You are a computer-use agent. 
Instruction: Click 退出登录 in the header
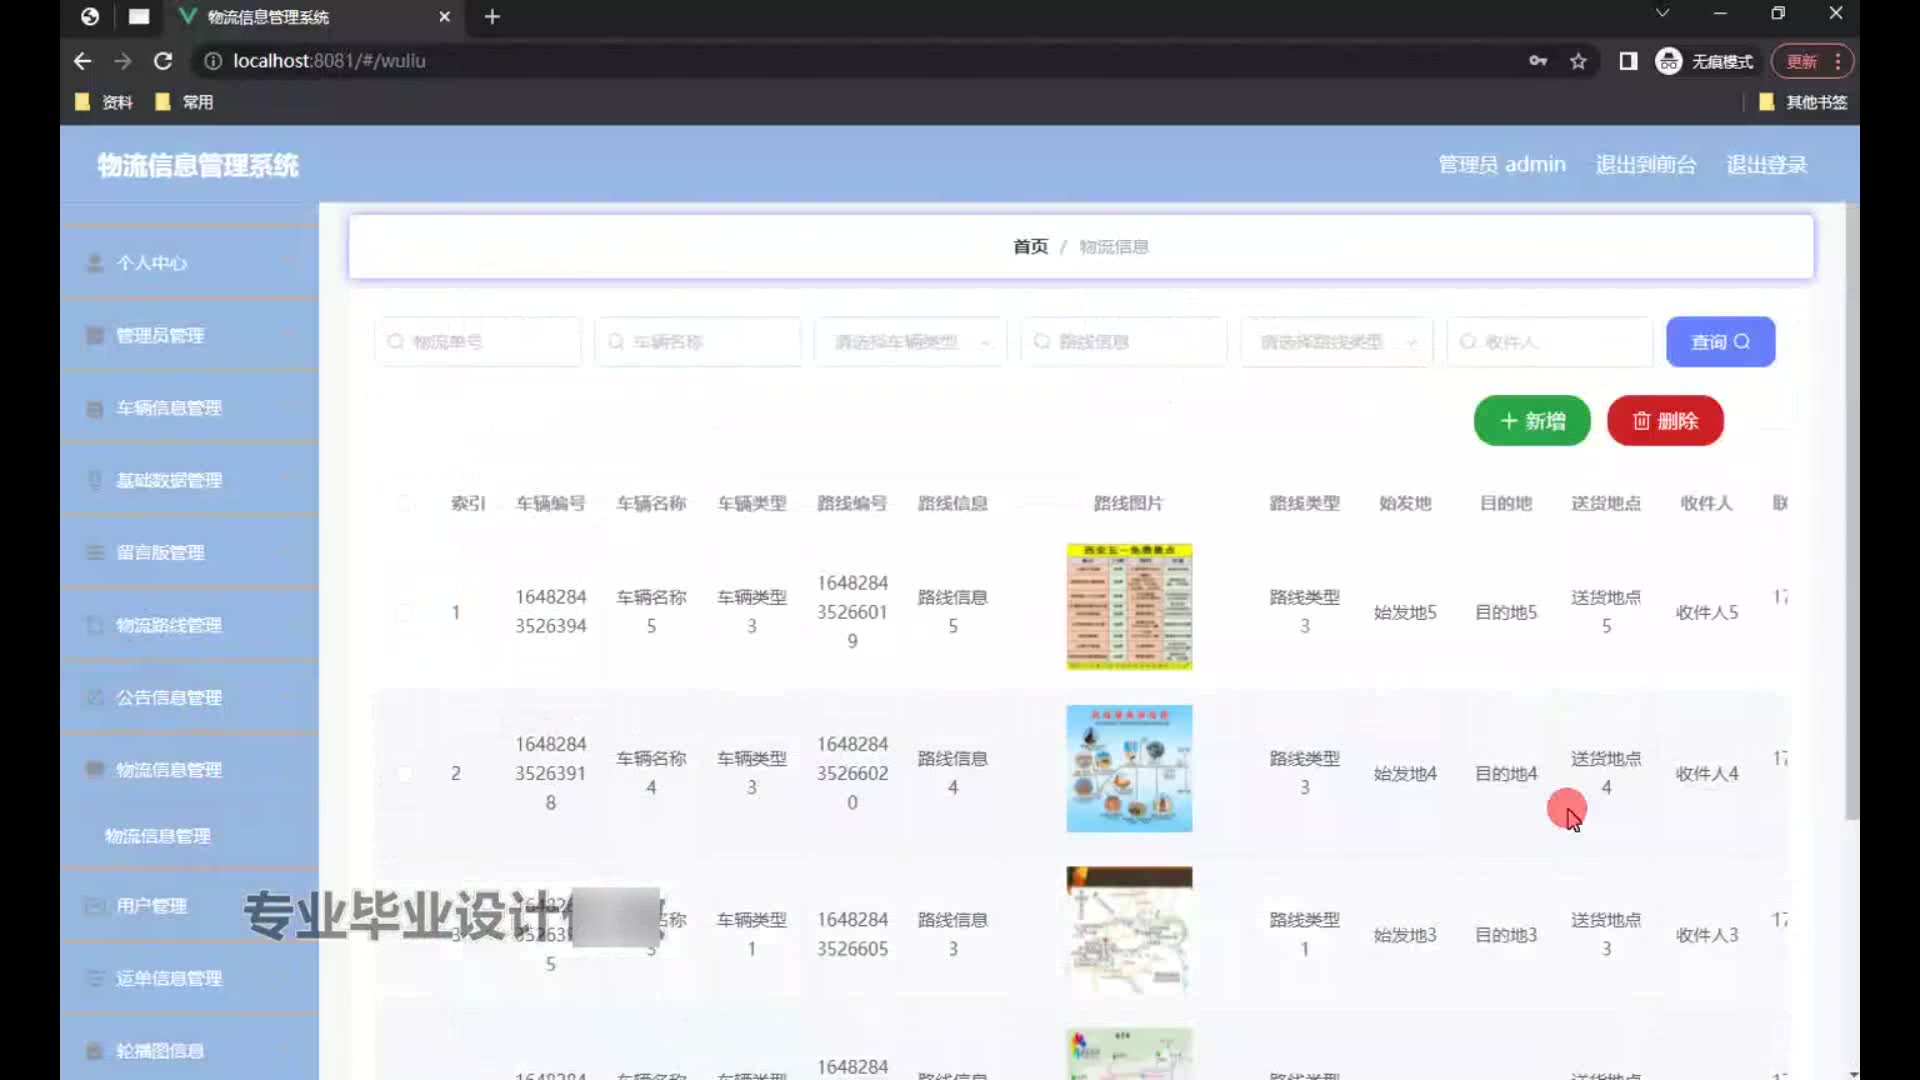1766,165
